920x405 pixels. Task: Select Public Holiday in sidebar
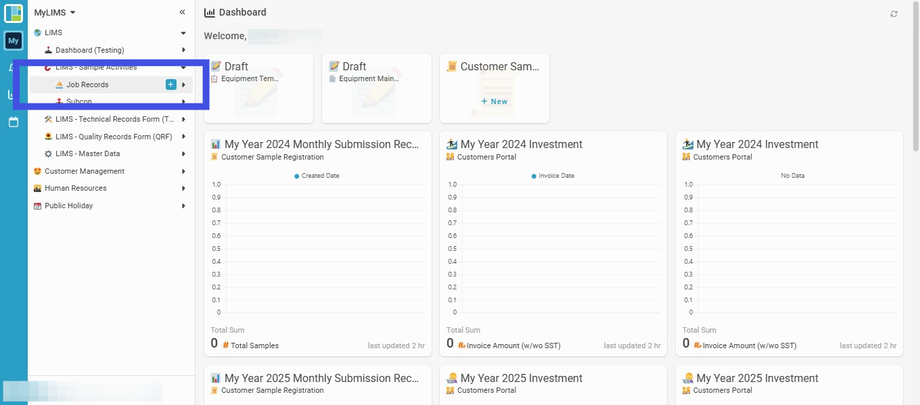68,206
